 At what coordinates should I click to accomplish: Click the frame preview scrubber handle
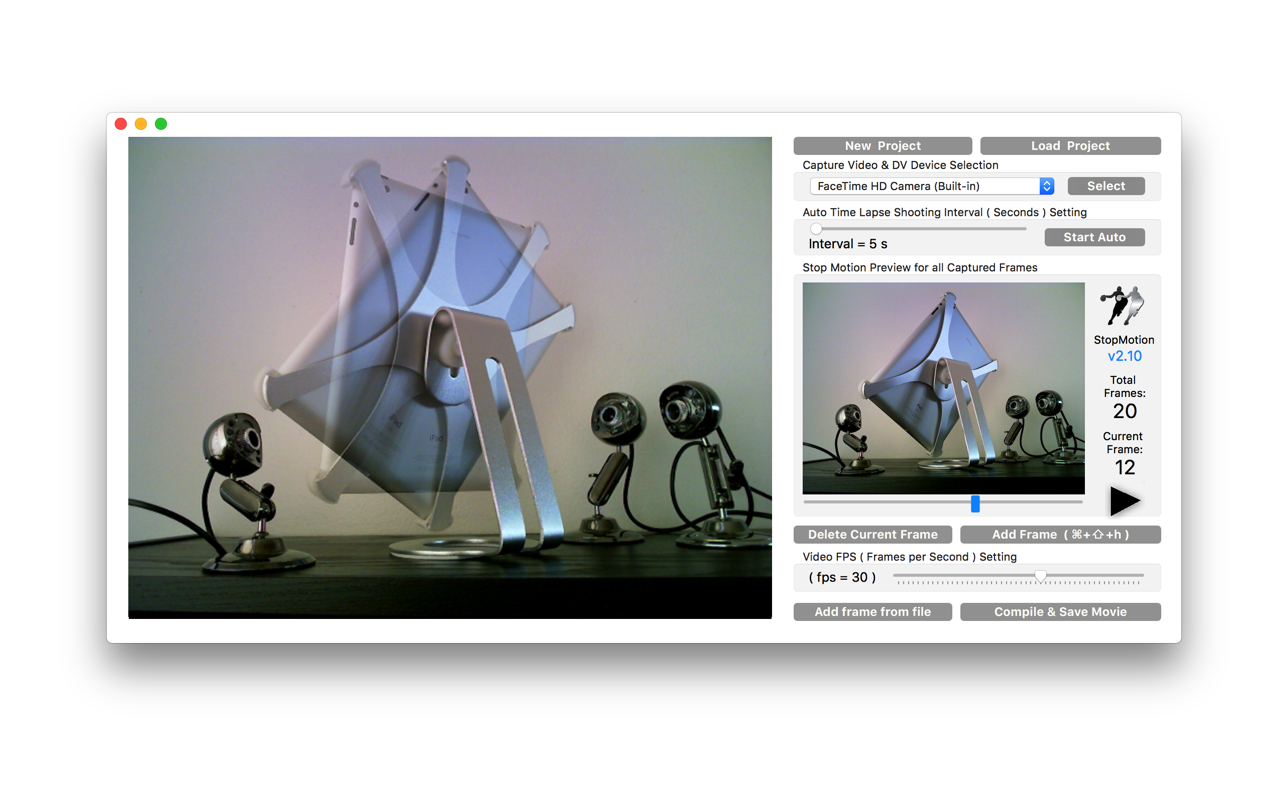tap(975, 503)
